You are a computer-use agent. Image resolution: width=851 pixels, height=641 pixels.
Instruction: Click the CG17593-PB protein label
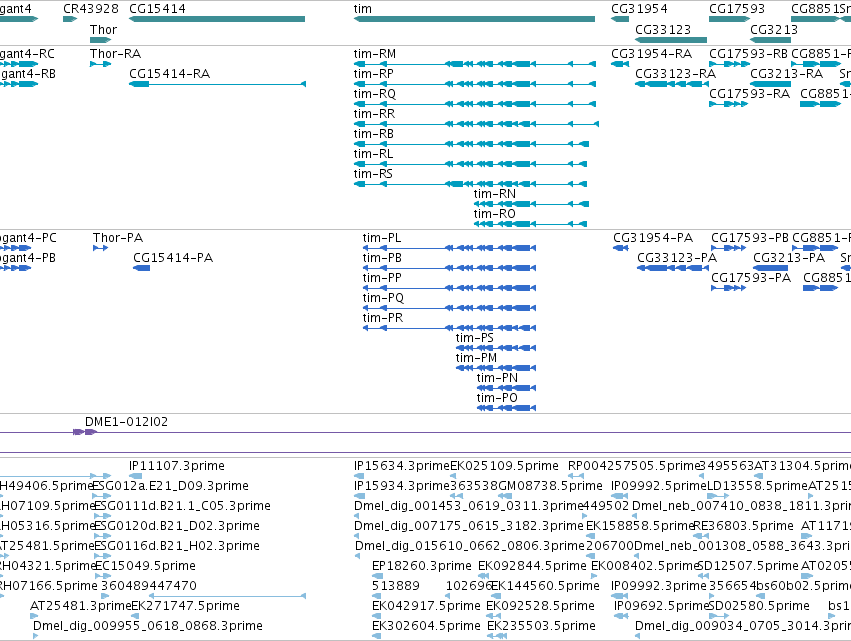click(750, 238)
